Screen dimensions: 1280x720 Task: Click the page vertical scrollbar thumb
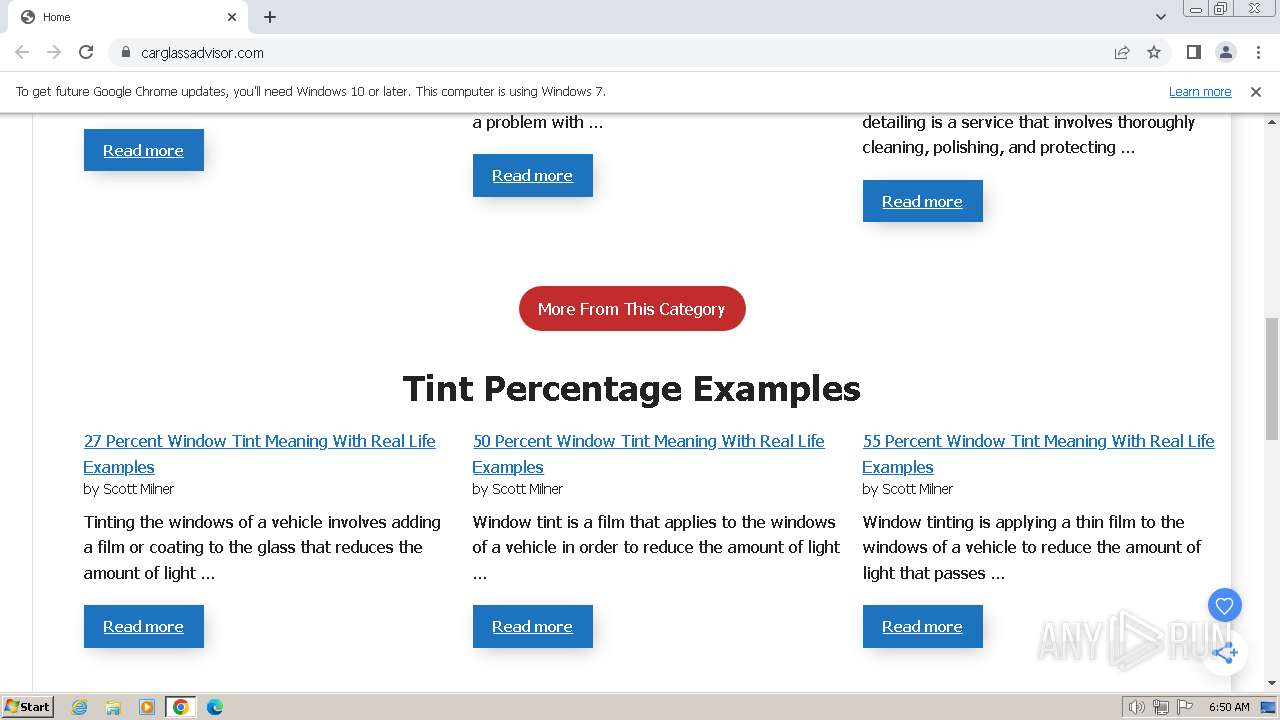coord(1272,378)
